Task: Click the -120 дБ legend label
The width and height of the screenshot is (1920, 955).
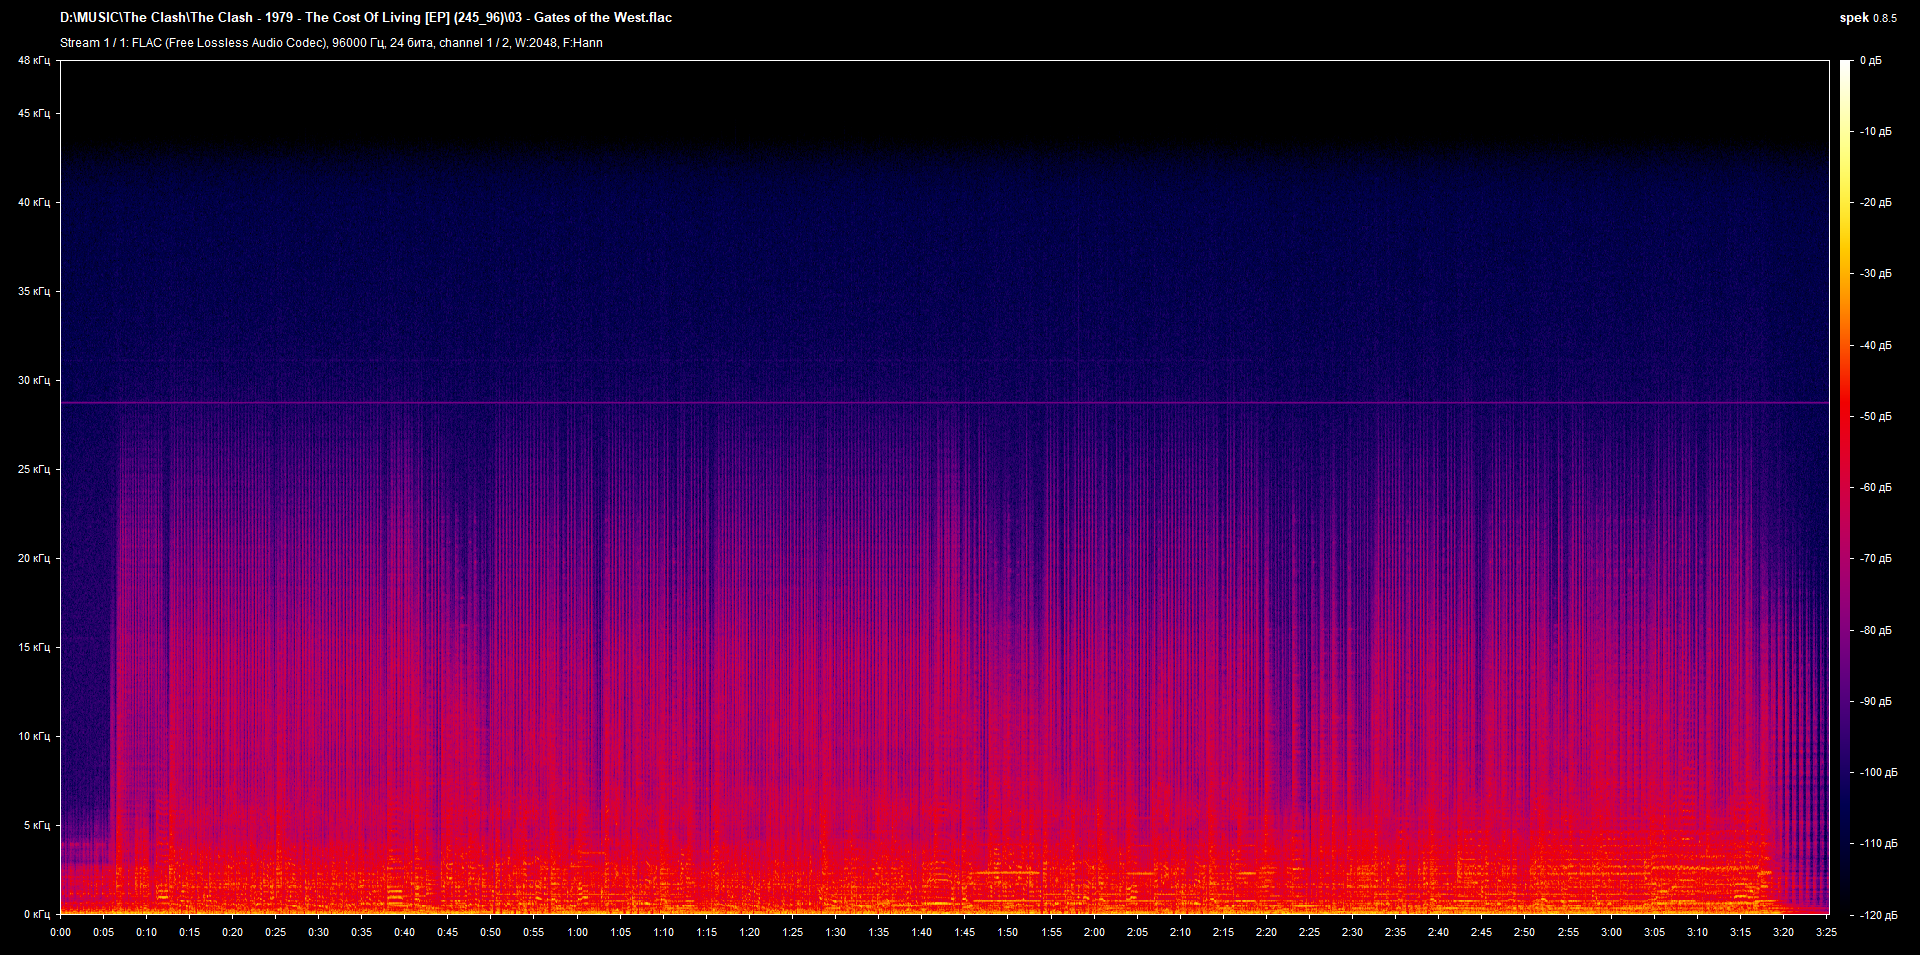Action: (1877, 912)
